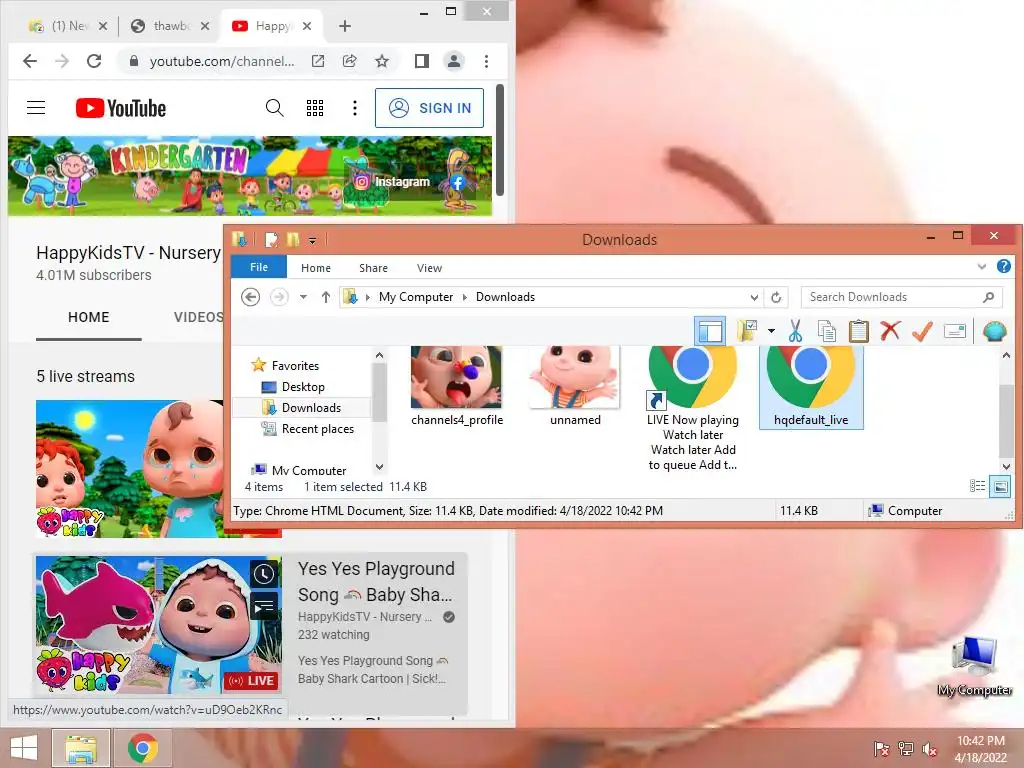Bookmark this page with the star icon

click(x=382, y=61)
